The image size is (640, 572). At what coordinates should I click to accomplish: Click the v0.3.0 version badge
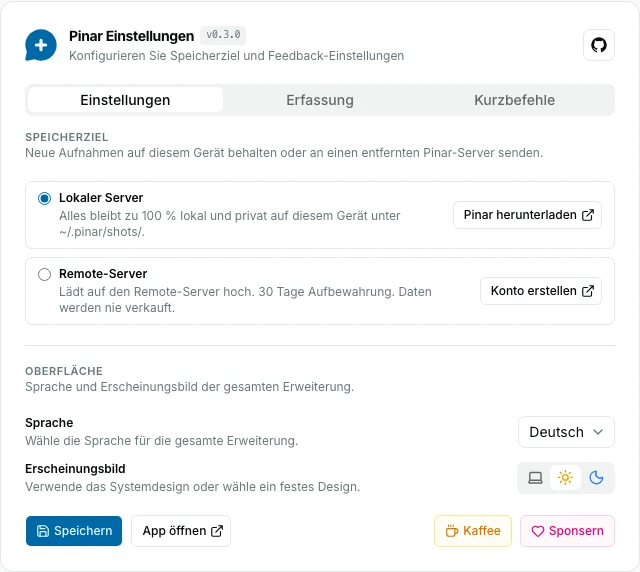tap(223, 35)
